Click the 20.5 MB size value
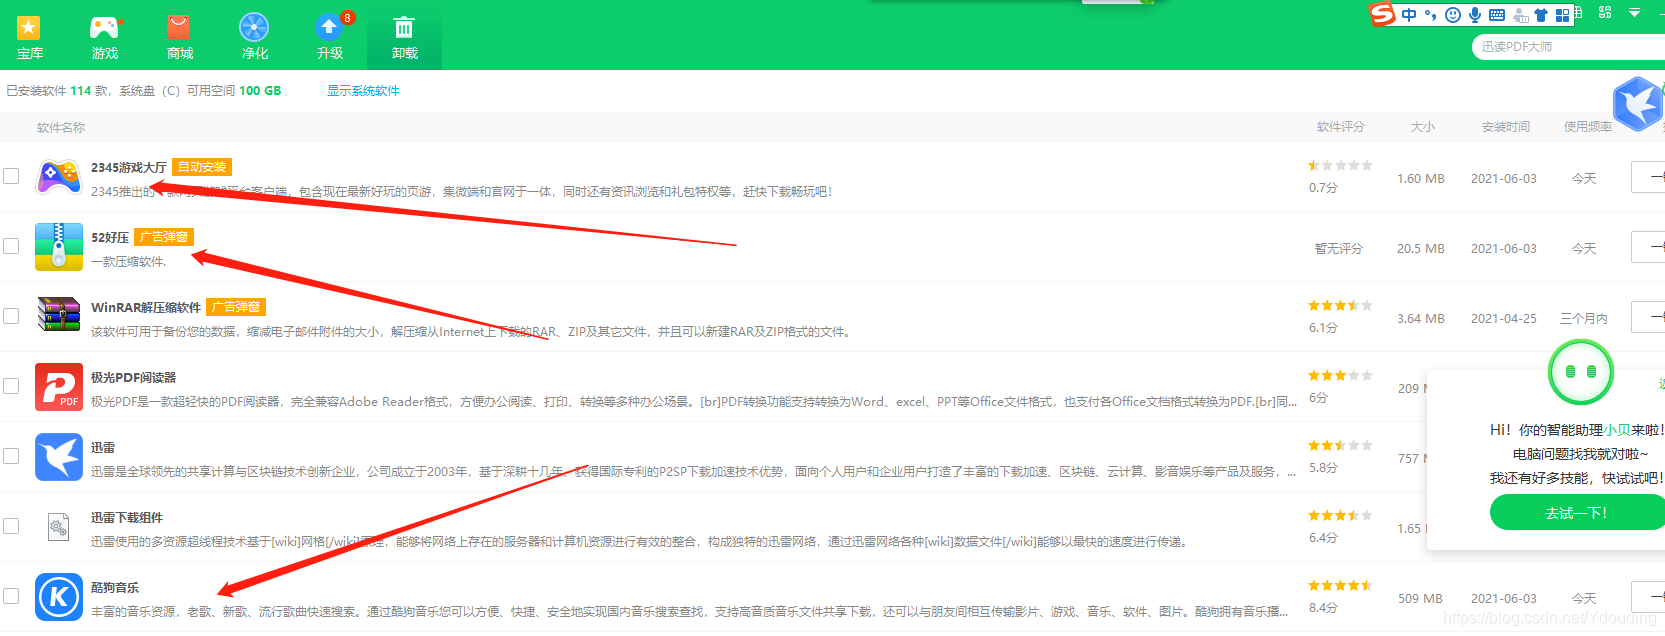 click(1421, 249)
